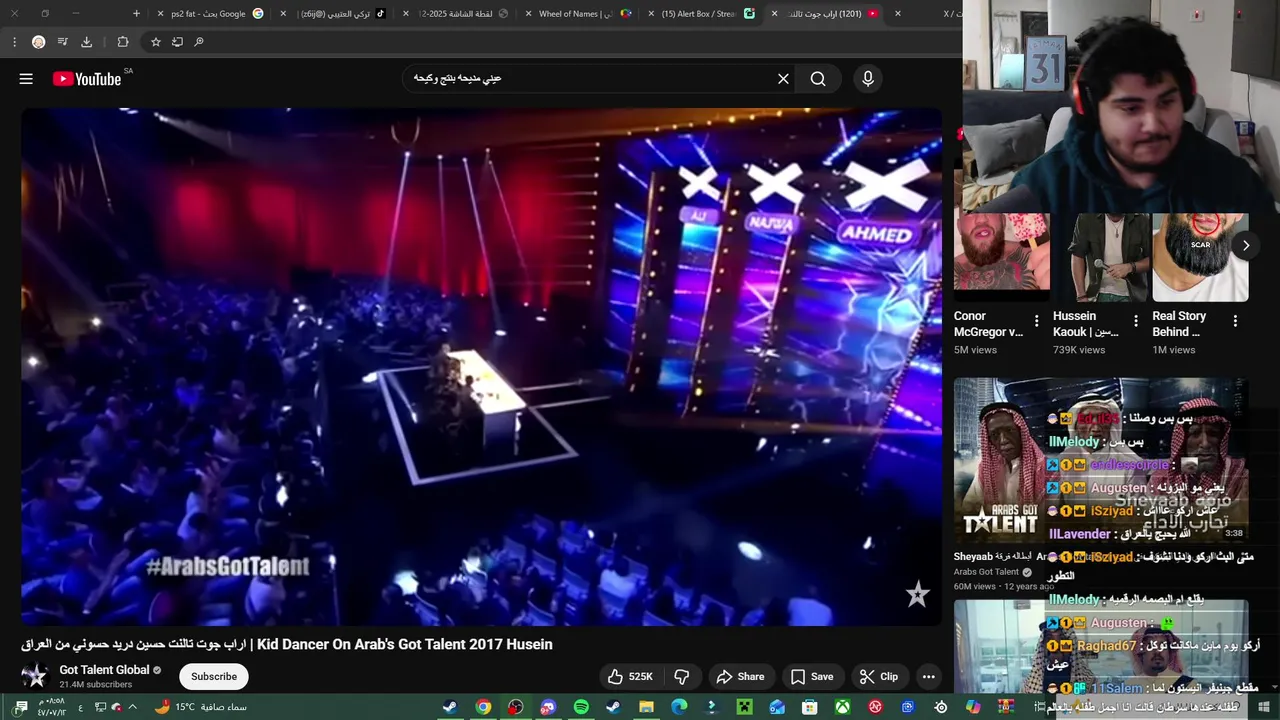This screenshot has height=720, width=1280.
Task: Click the video title text
Action: [287, 645]
